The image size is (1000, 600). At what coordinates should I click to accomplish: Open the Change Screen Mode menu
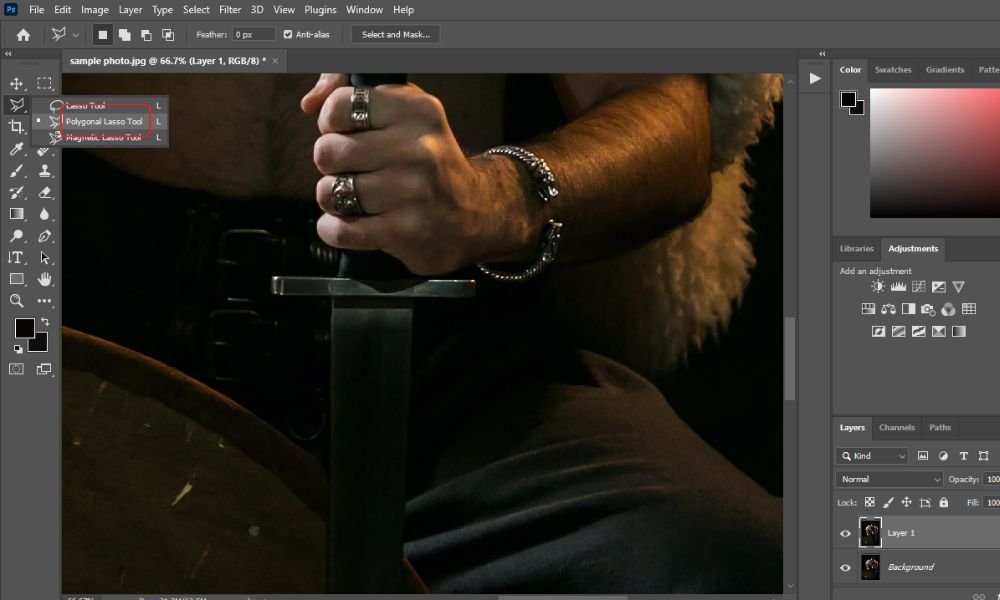(x=44, y=369)
